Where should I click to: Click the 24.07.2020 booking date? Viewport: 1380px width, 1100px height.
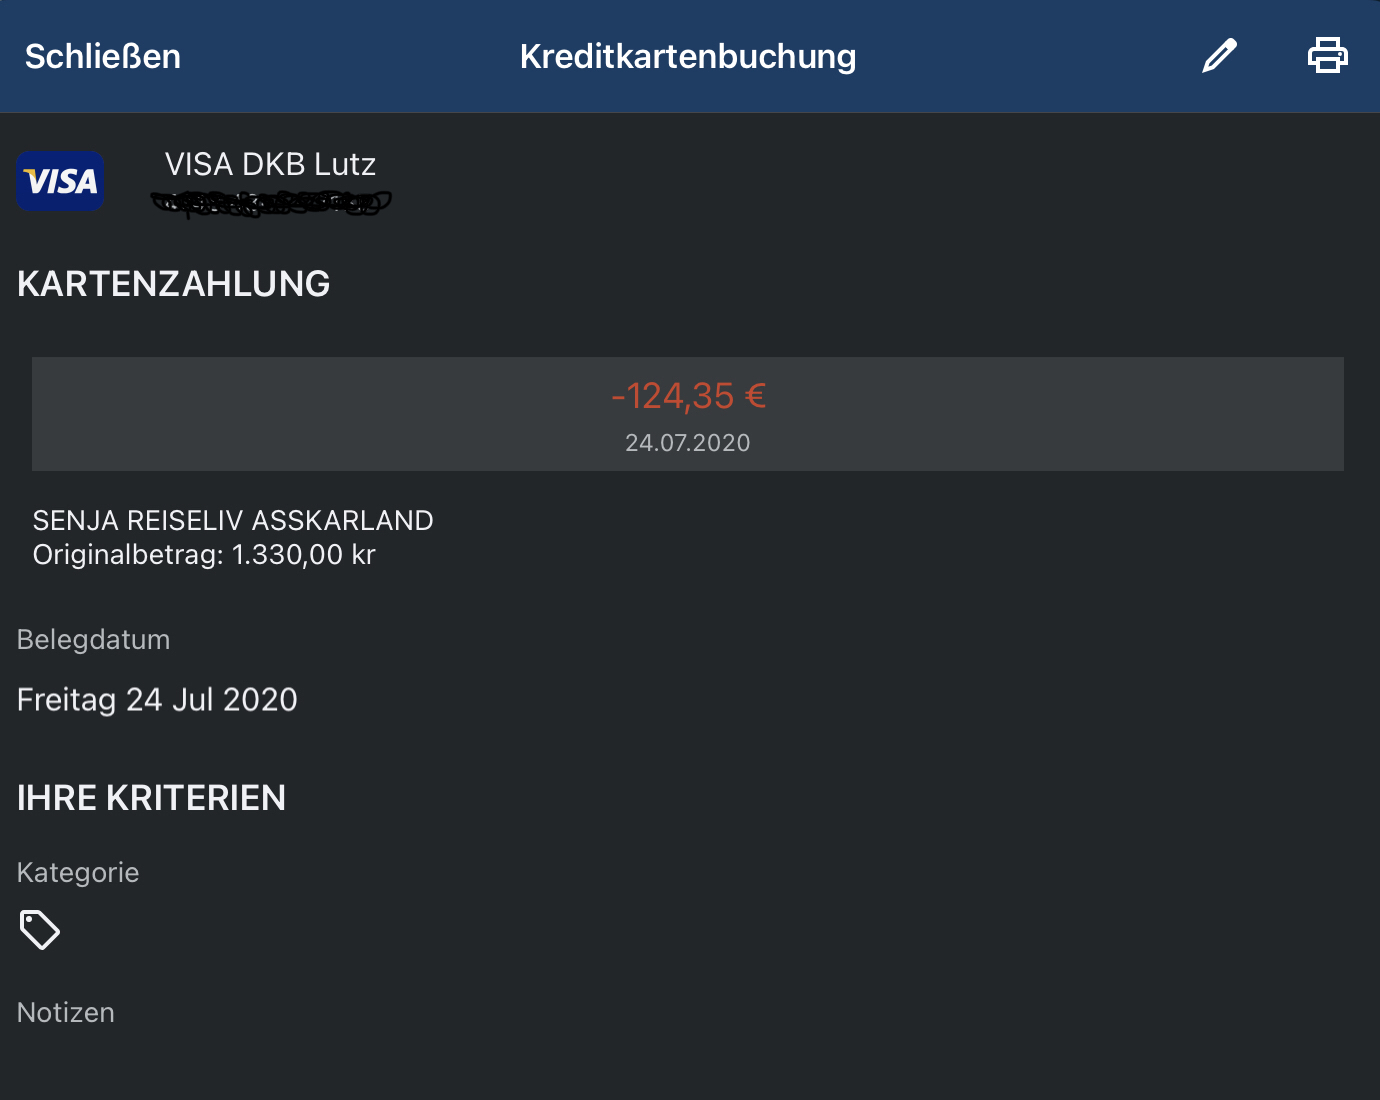pos(688,443)
